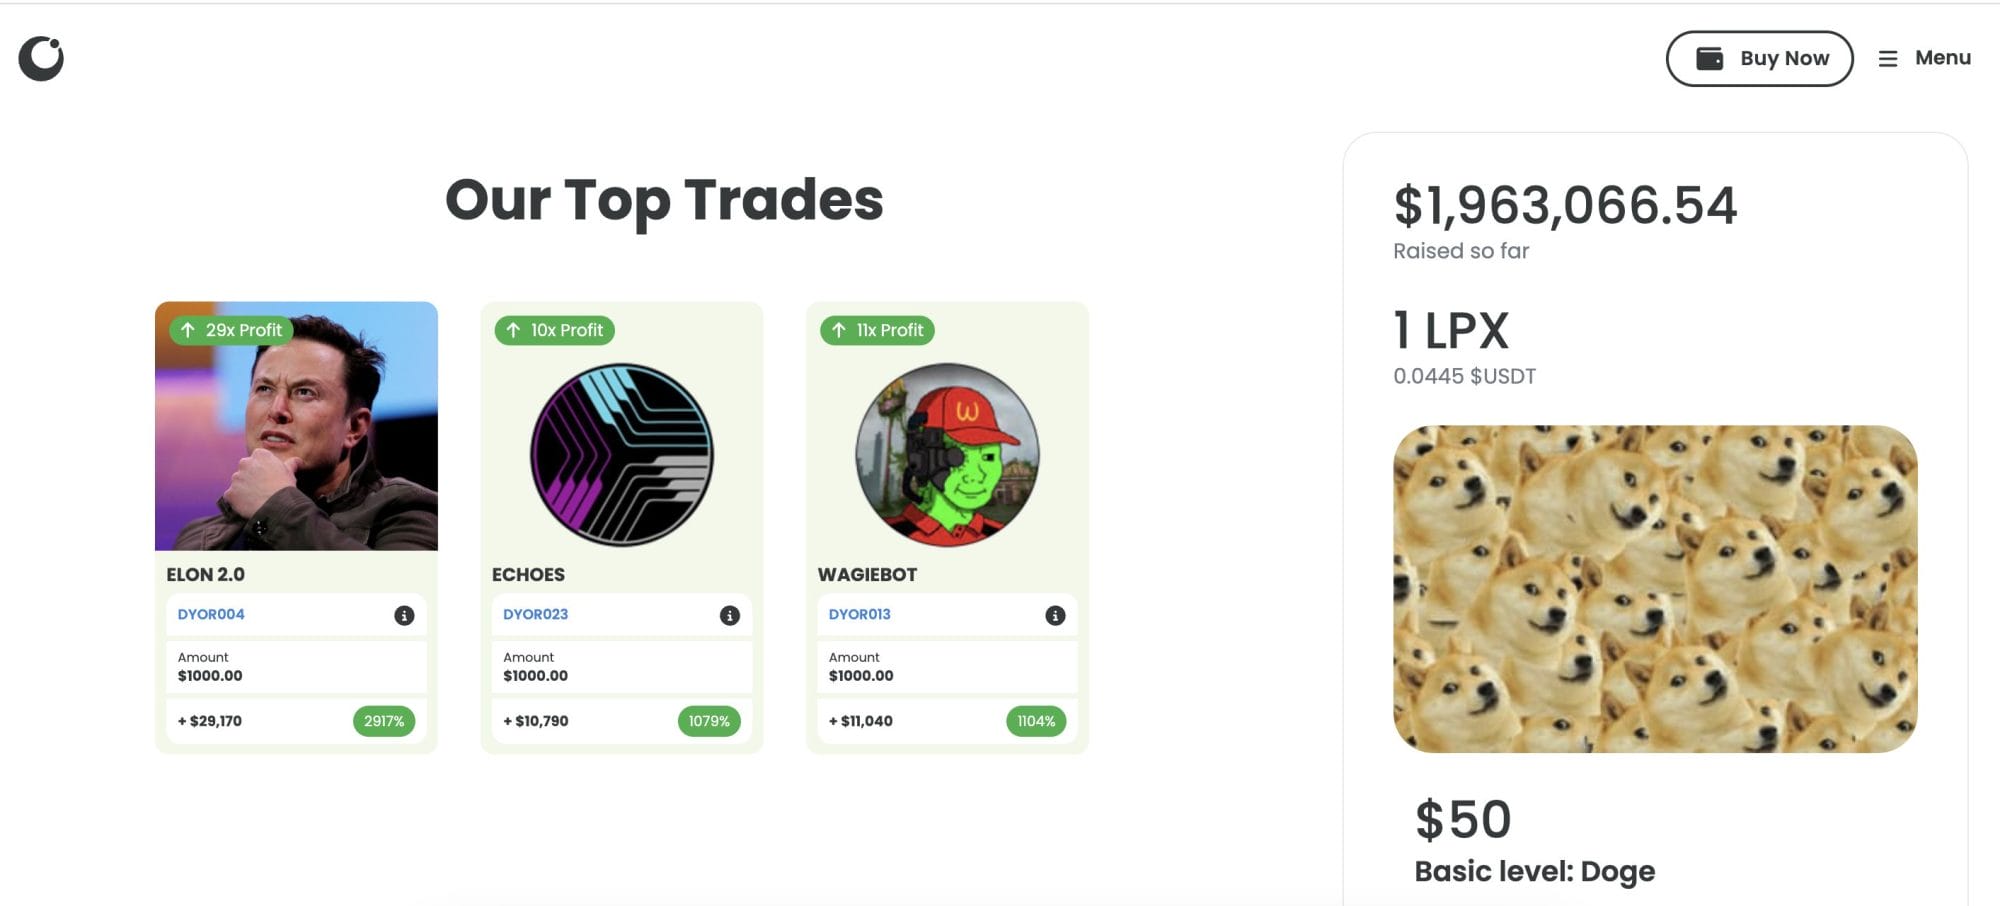Screen dimensions: 2000x906
Task: Open the DYOR004 link
Action: coord(210,614)
